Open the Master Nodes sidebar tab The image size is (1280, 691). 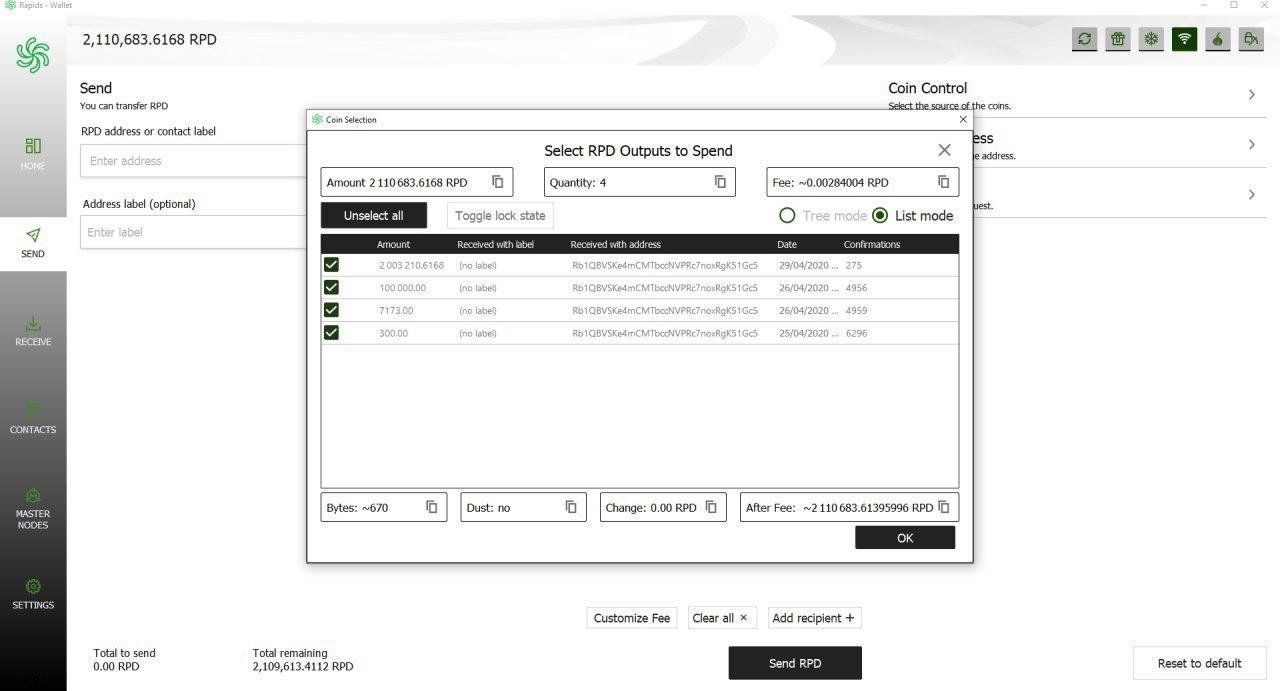33,508
